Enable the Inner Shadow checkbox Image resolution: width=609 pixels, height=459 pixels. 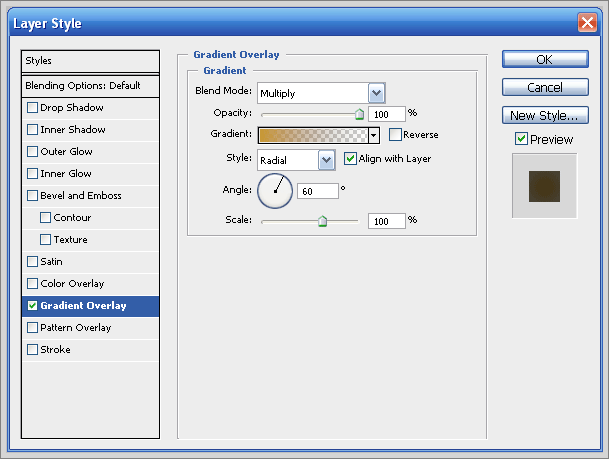[32, 129]
